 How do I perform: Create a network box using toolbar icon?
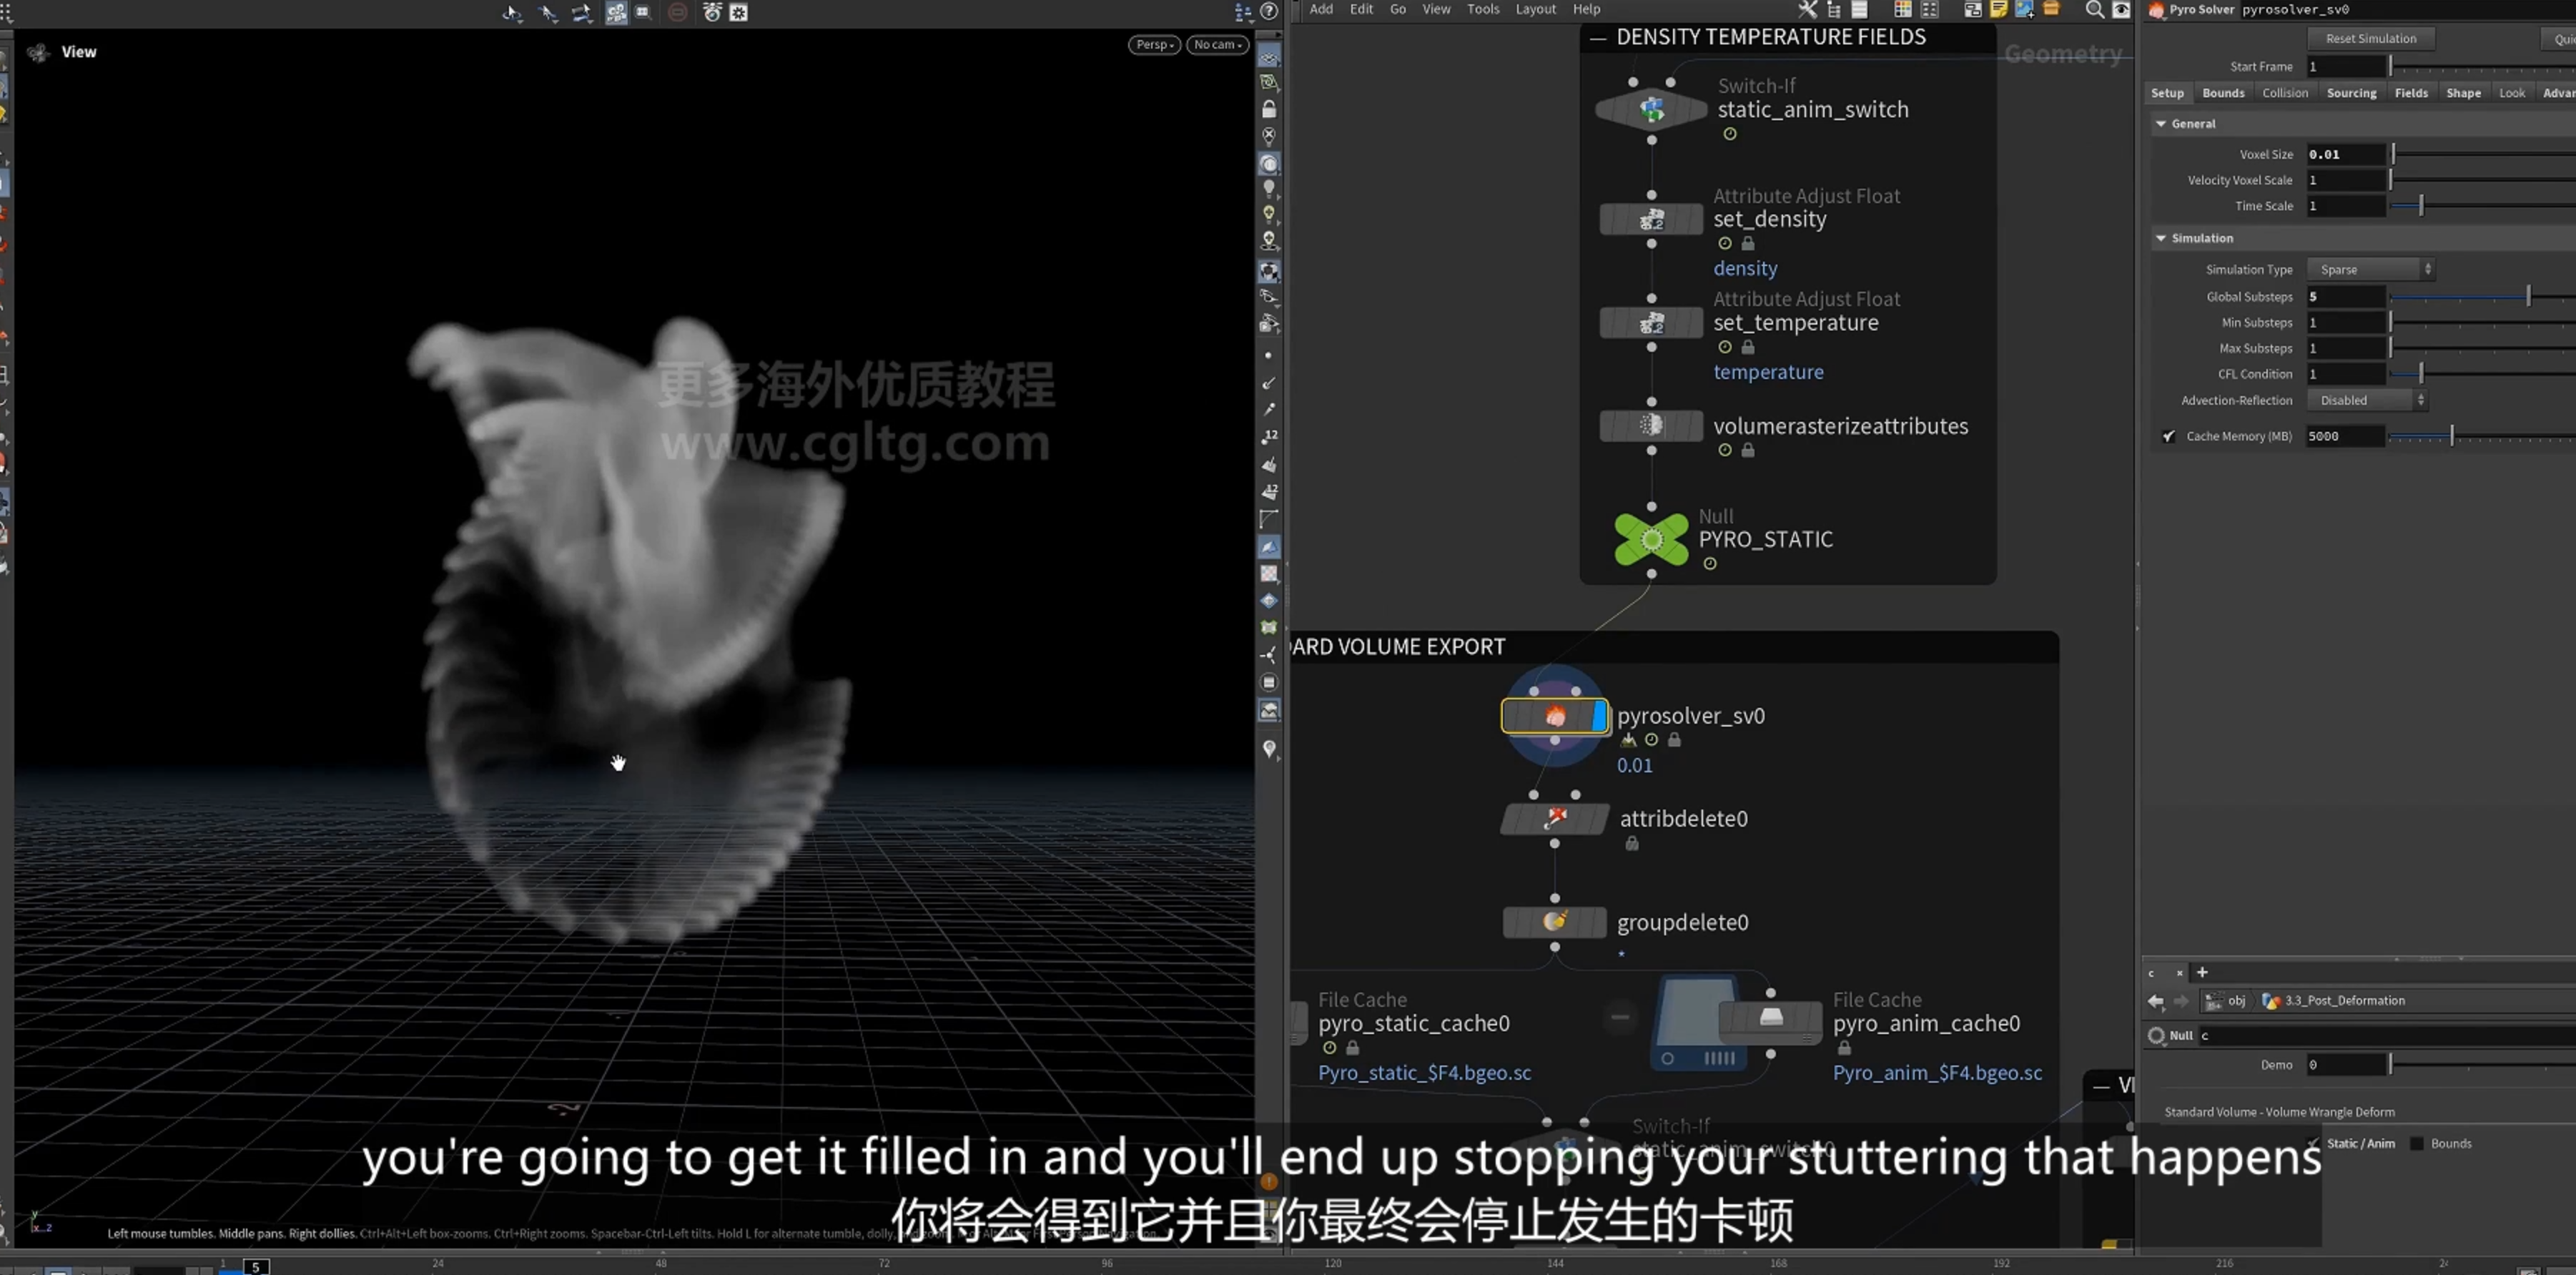point(1973,10)
